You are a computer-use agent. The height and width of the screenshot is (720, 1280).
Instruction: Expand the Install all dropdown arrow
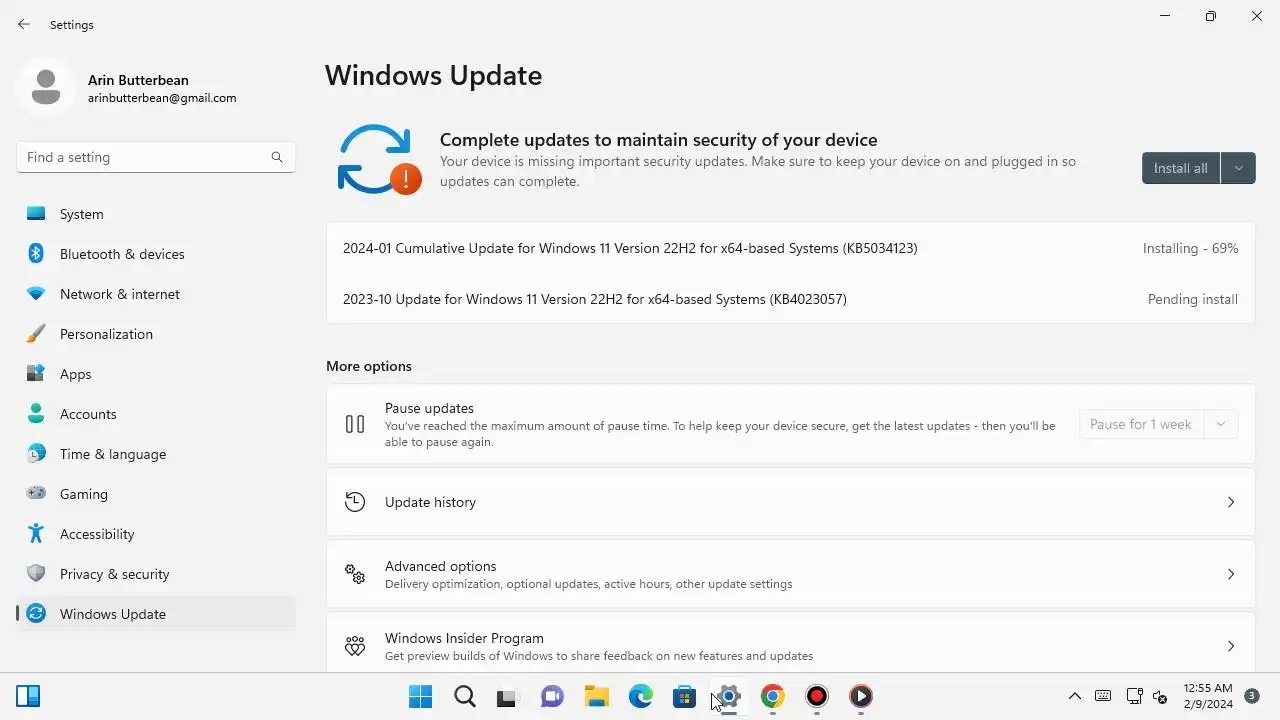[x=1238, y=168]
